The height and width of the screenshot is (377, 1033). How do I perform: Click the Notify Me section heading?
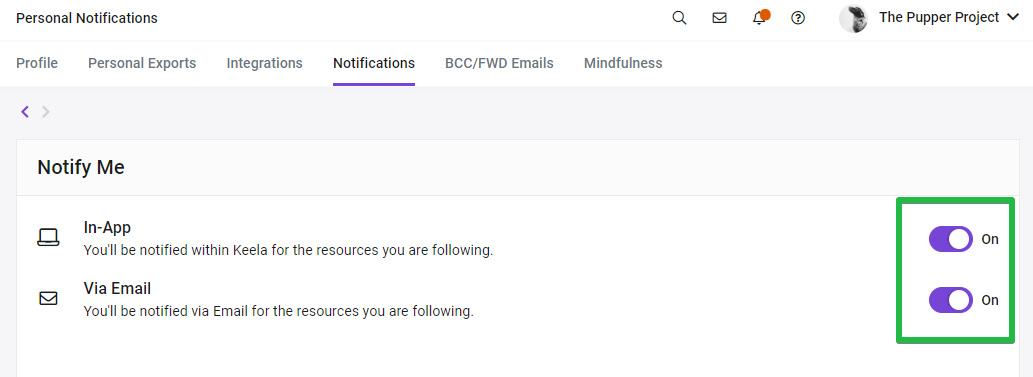[x=81, y=167]
